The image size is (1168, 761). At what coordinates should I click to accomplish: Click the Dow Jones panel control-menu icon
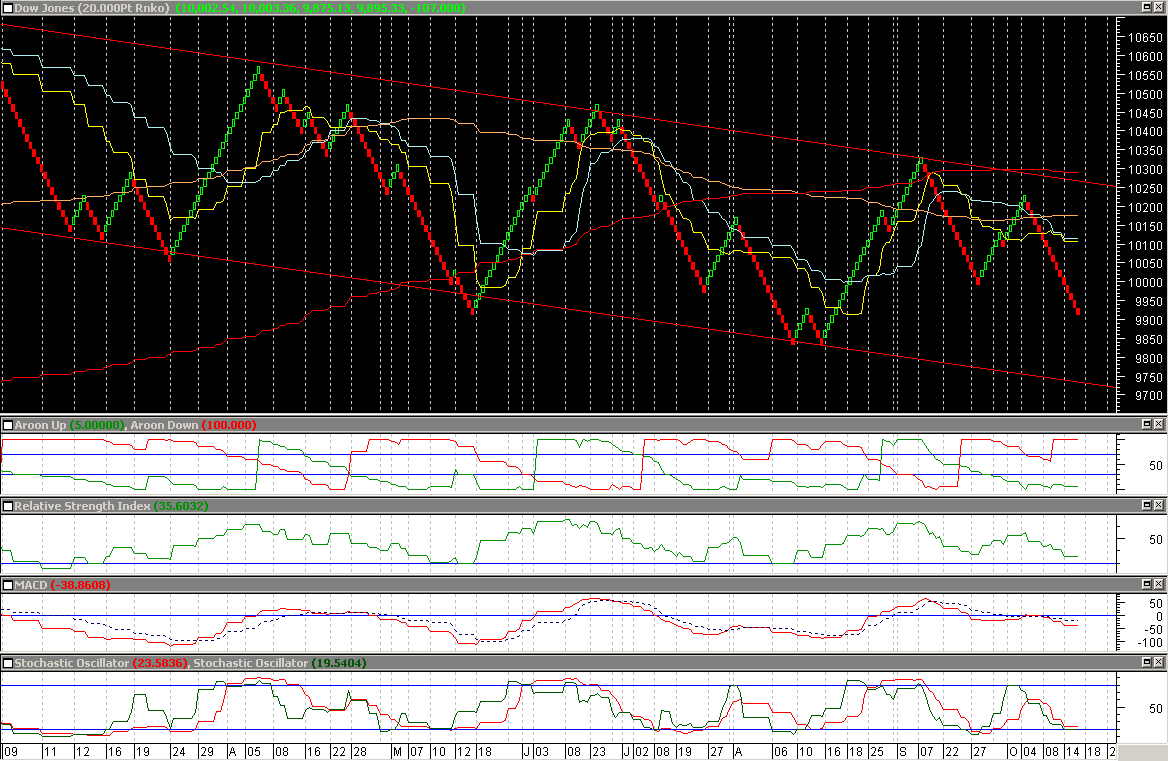(8, 8)
